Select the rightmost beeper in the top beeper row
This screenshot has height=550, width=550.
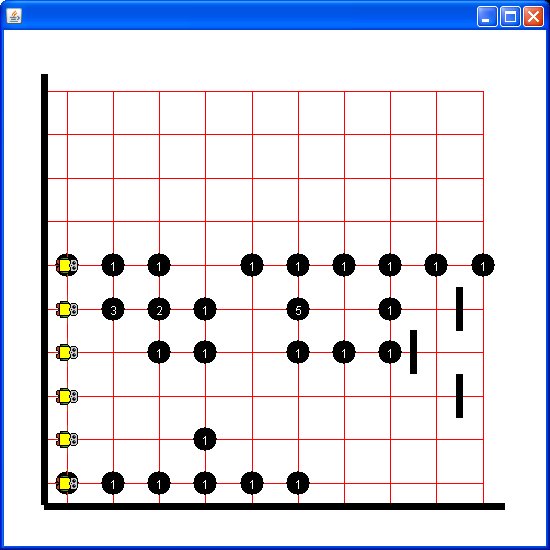(x=483, y=266)
